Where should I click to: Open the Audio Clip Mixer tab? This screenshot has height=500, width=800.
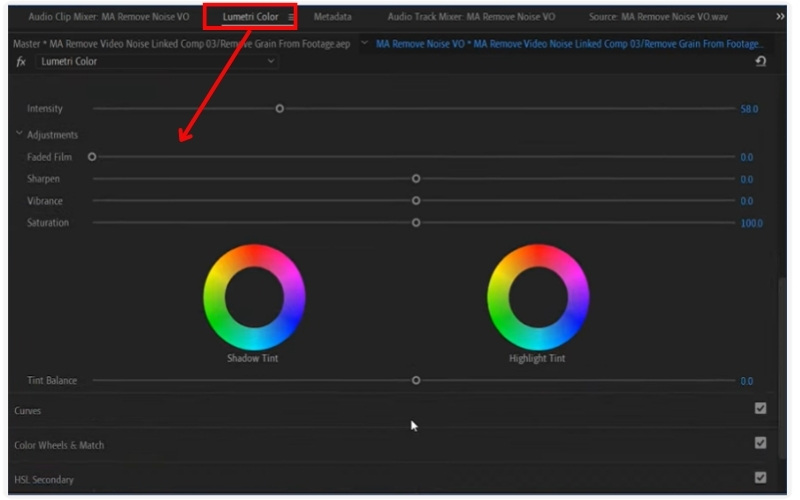[x=108, y=17]
